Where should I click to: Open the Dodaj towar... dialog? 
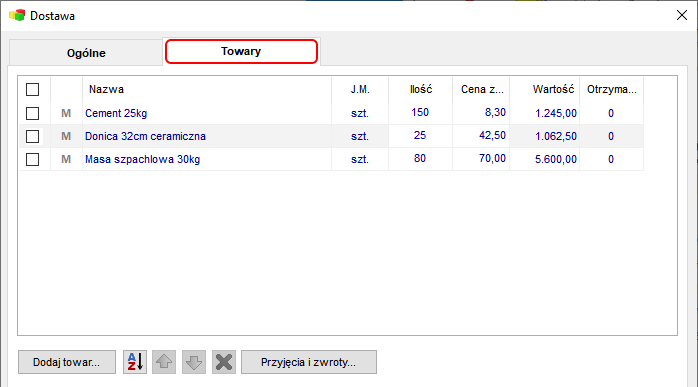point(67,362)
